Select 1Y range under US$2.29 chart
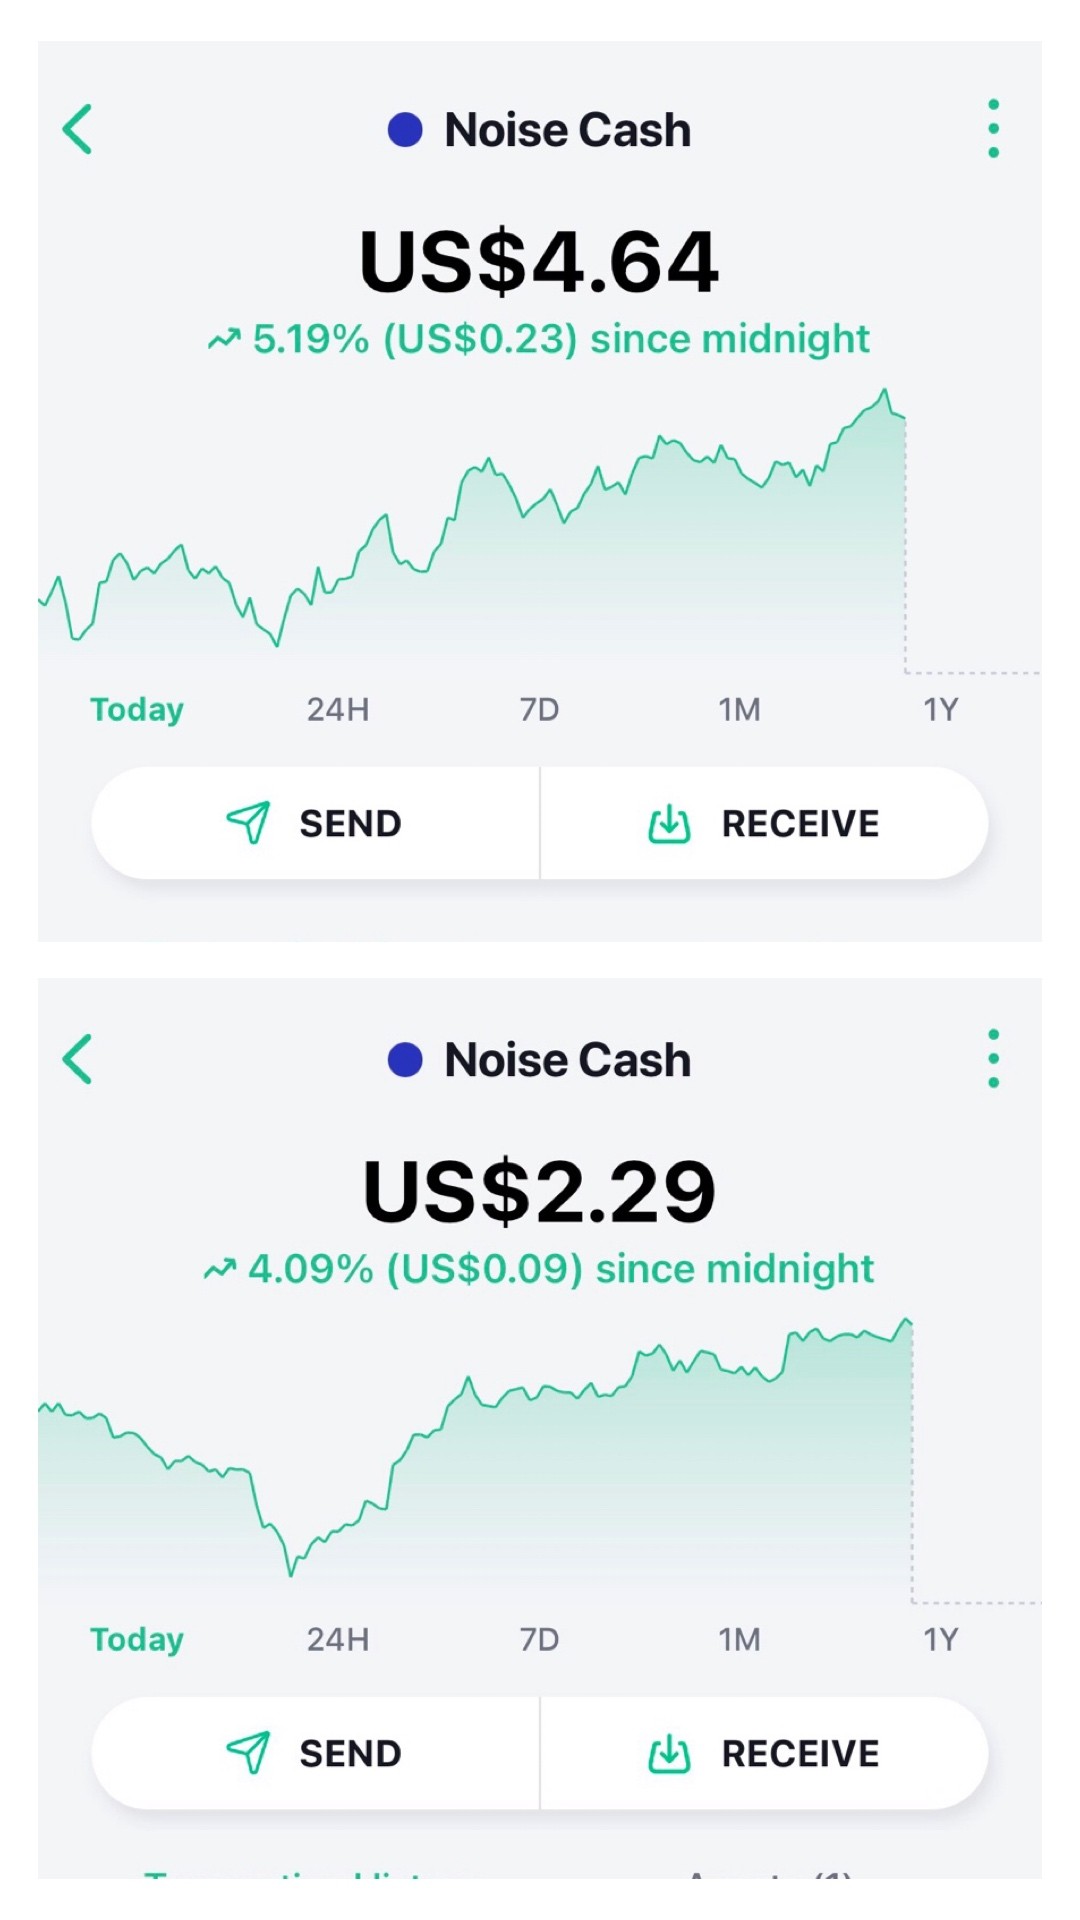The width and height of the screenshot is (1080, 1920). coord(941,1640)
